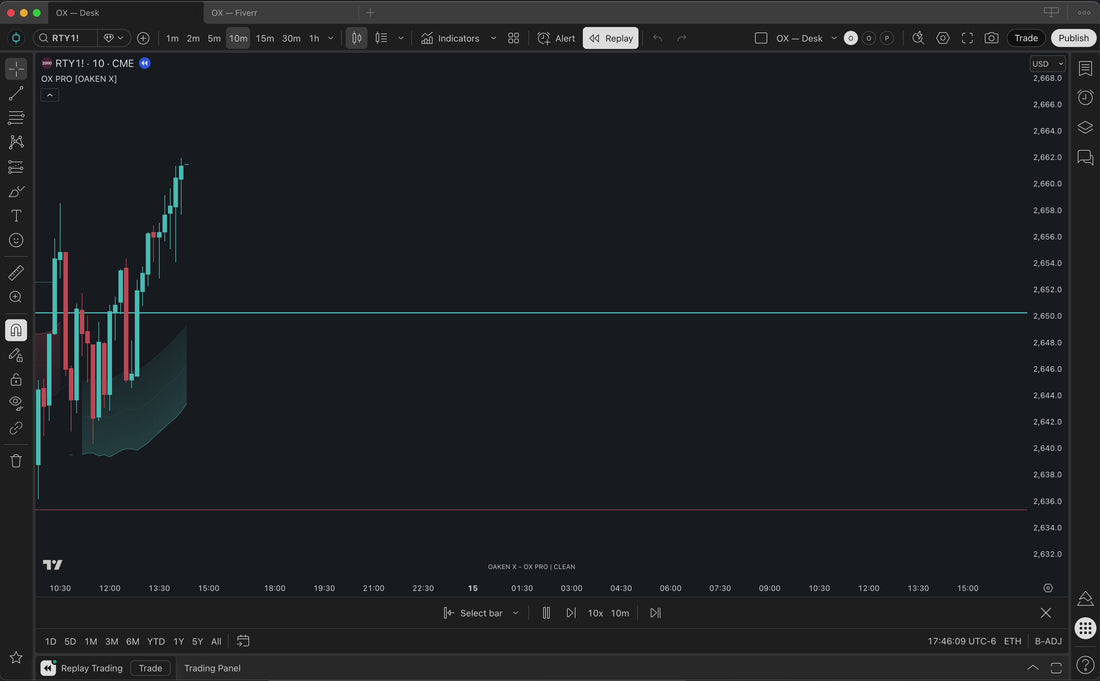Image resolution: width=1100 pixels, height=681 pixels.
Task: Open chart settings gear icon
Action: (943, 38)
